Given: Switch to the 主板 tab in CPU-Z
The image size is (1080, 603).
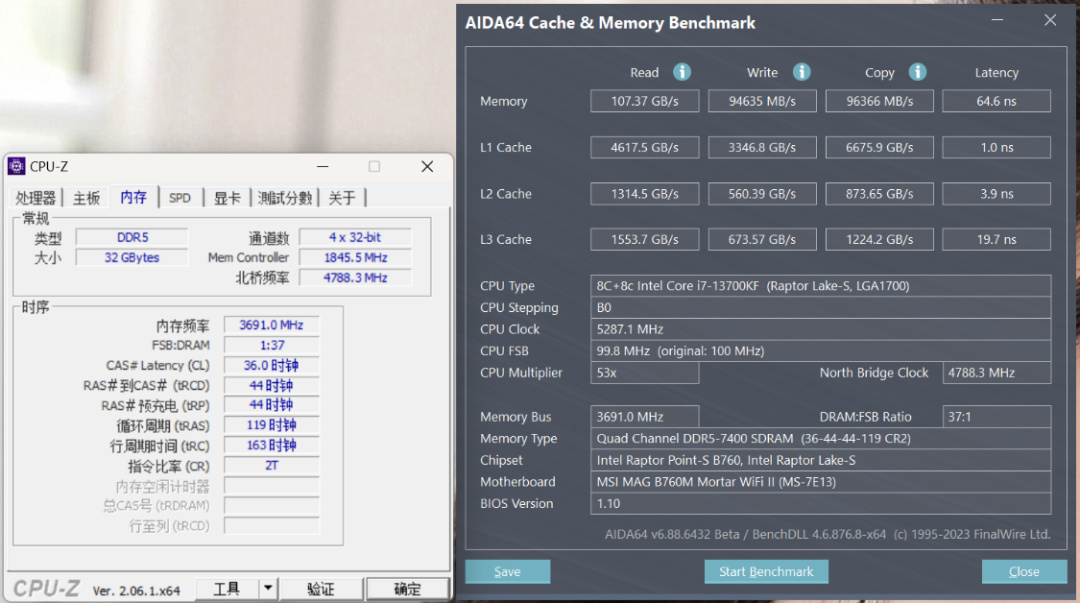Looking at the screenshot, I should coord(87,198).
